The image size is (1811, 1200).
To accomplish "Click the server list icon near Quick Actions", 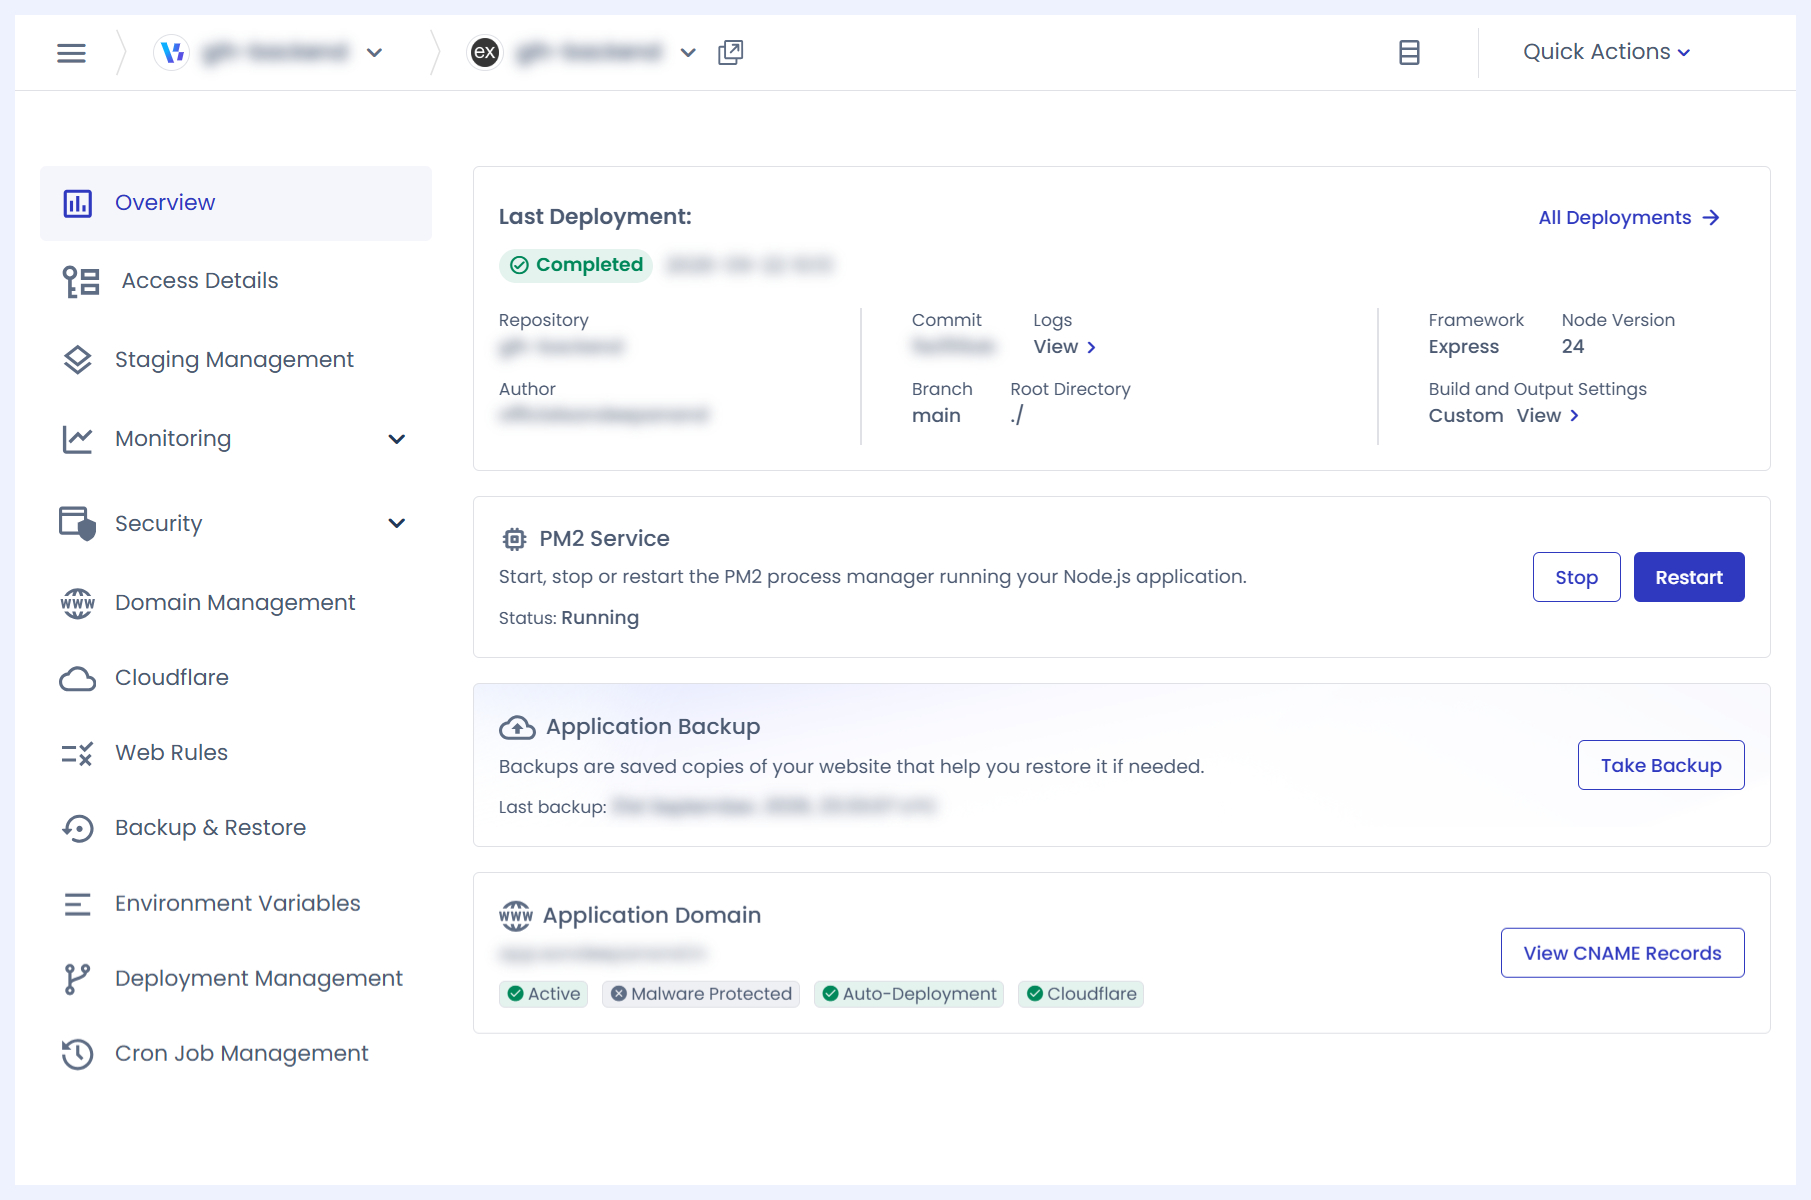I will point(1409,52).
